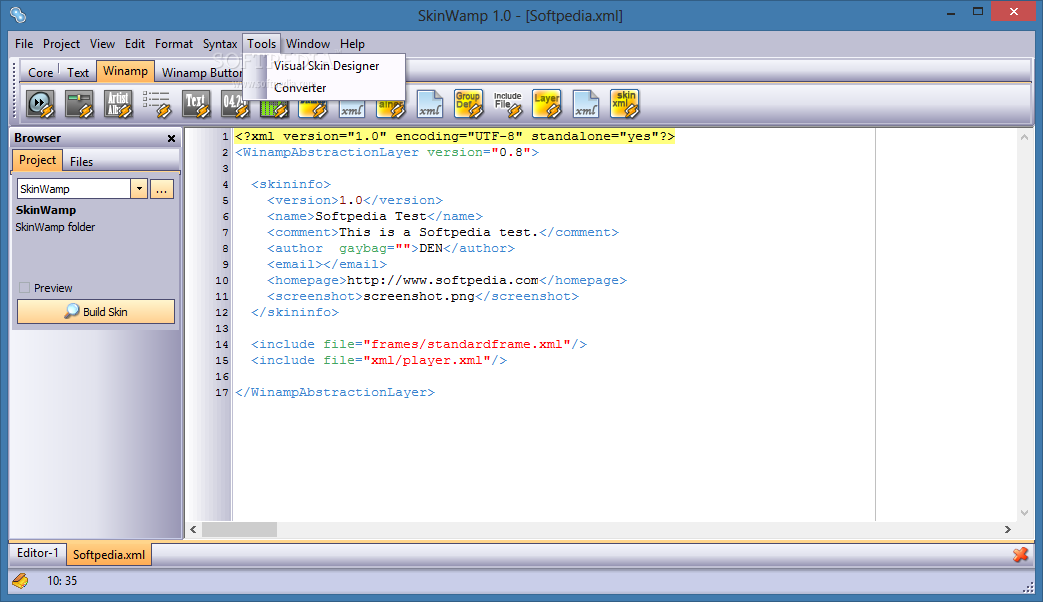
Task: Select the Winamp toolbar tab
Action: point(125,71)
